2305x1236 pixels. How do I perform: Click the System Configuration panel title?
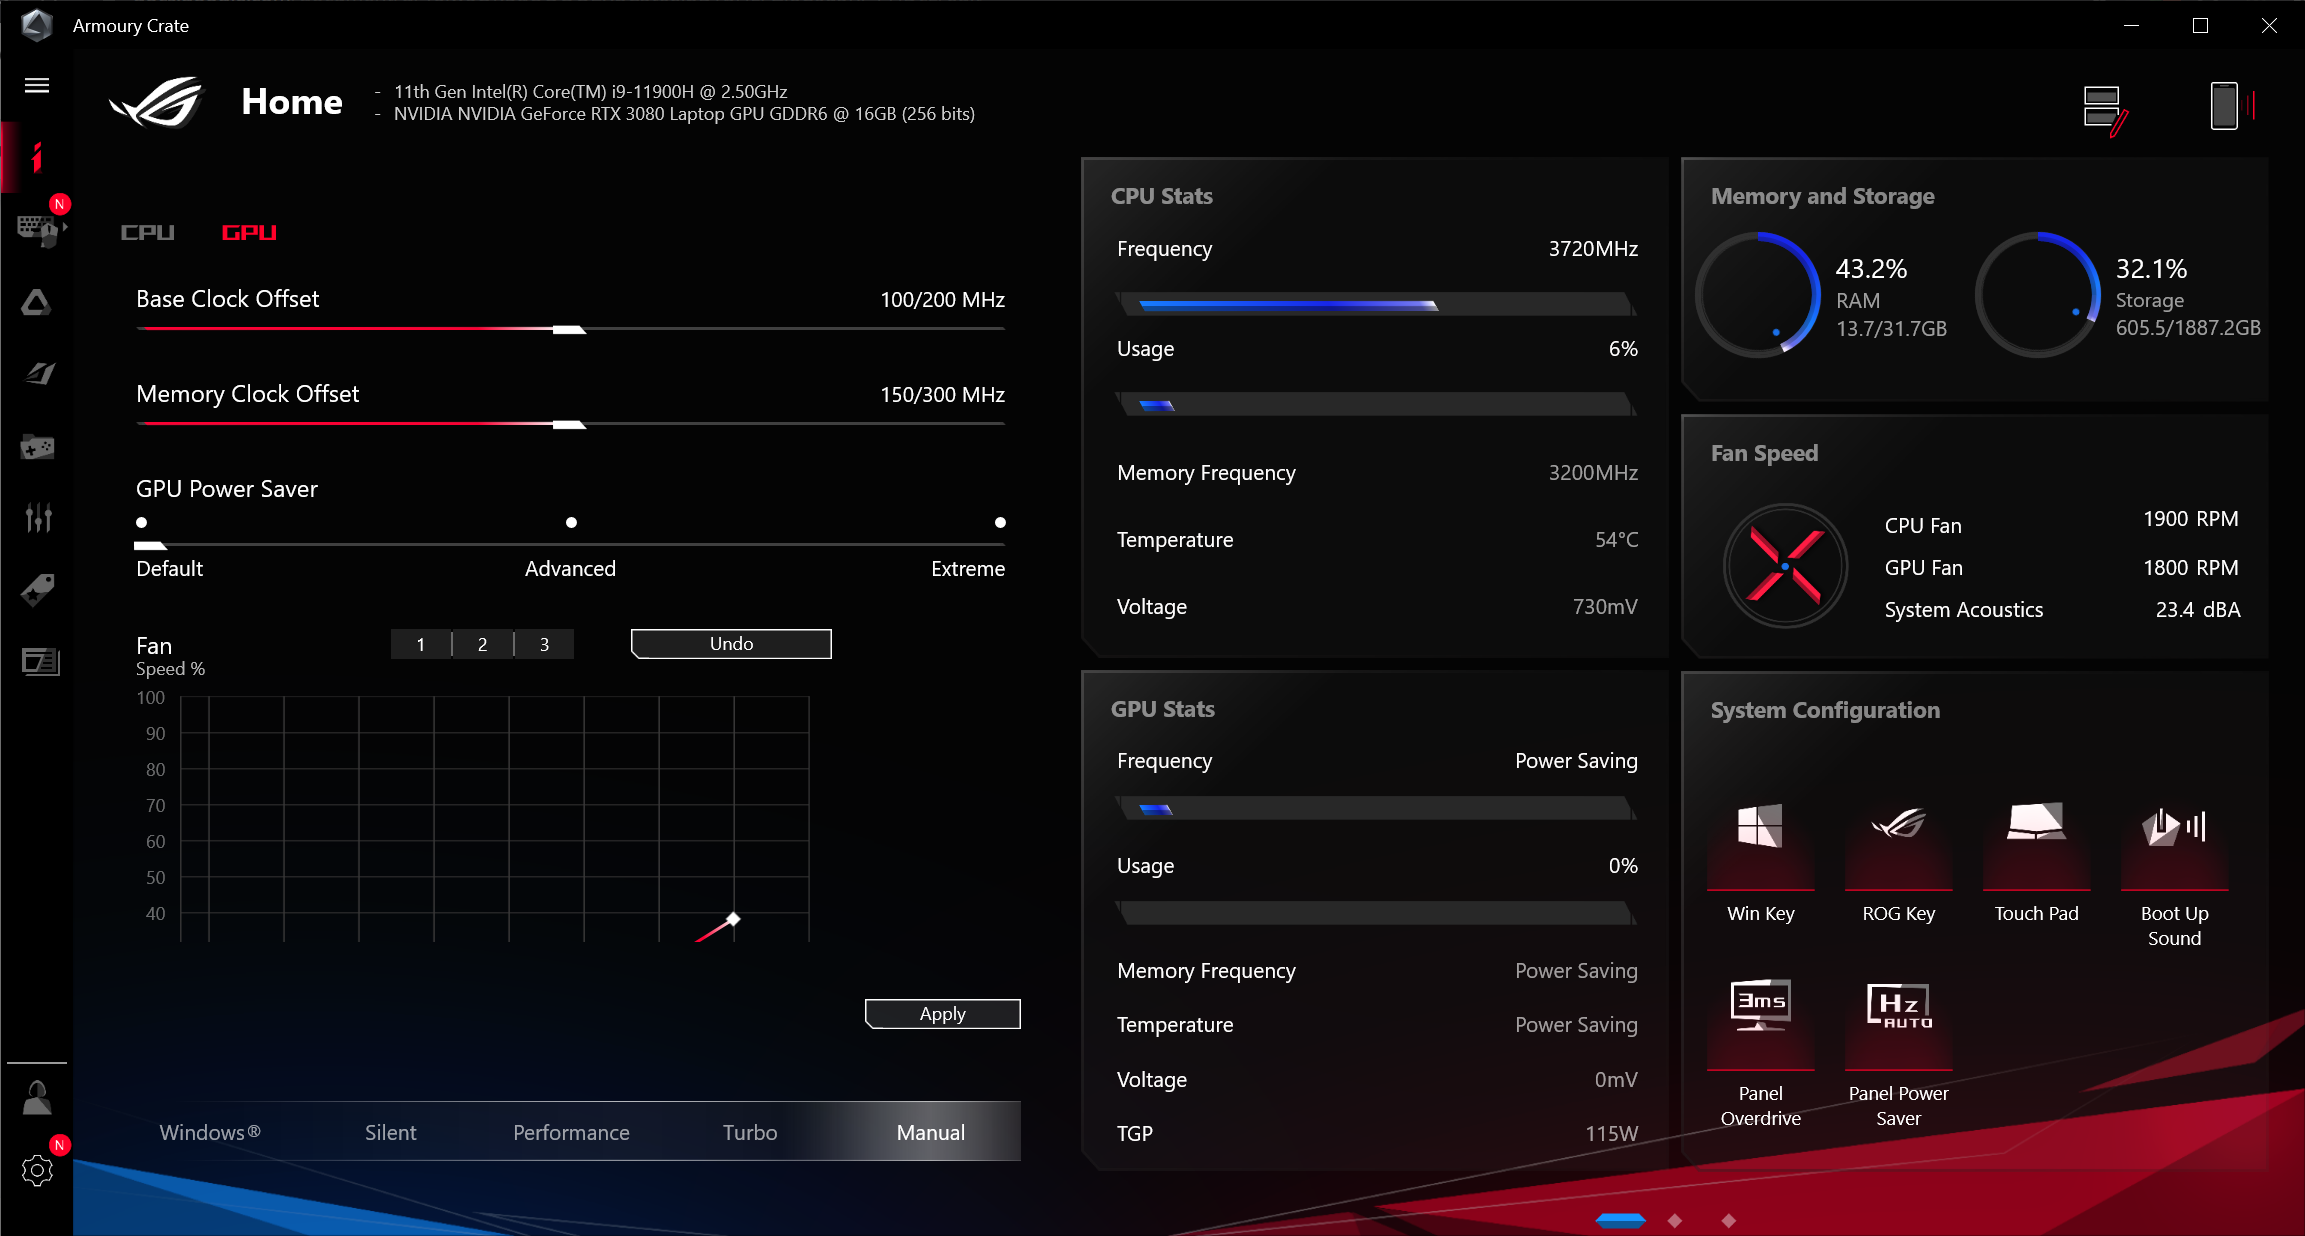[1825, 710]
